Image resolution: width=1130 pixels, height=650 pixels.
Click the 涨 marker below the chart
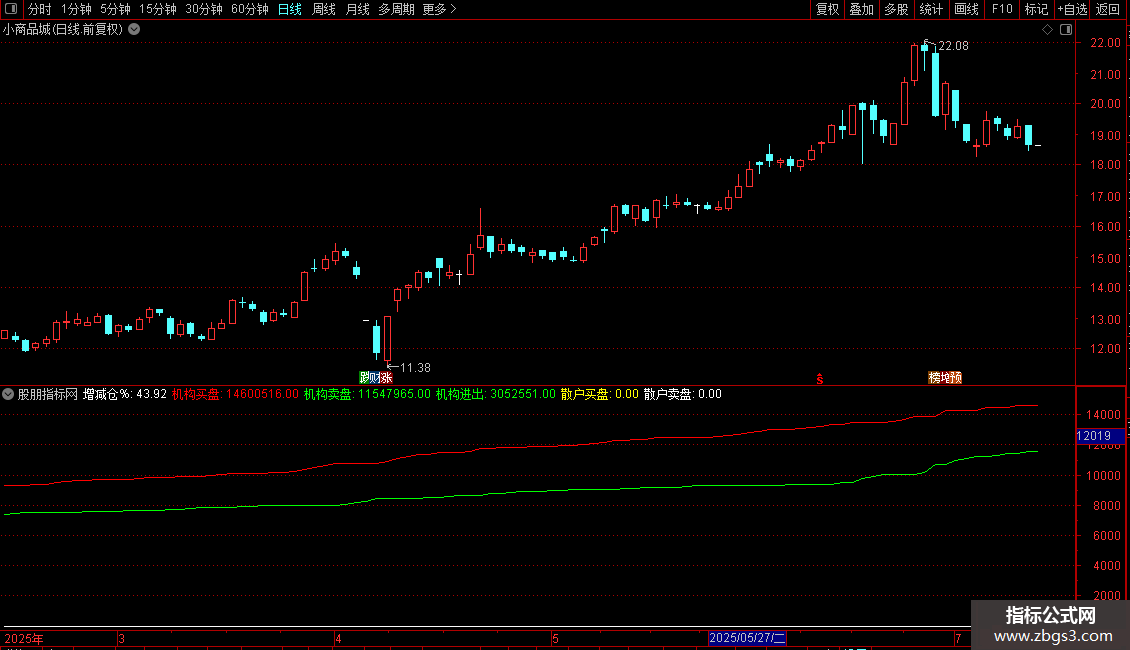click(x=386, y=378)
